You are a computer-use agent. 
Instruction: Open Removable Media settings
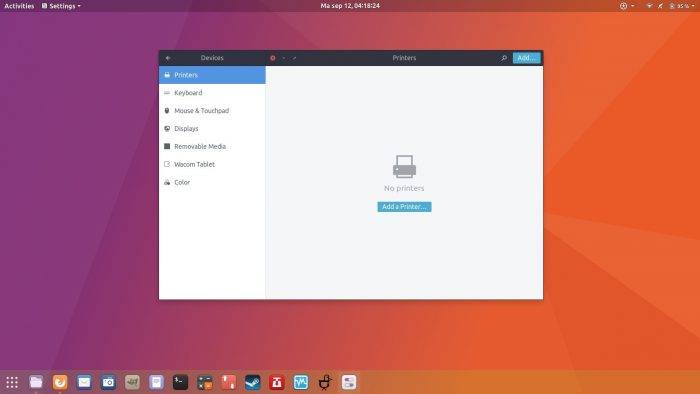point(212,146)
